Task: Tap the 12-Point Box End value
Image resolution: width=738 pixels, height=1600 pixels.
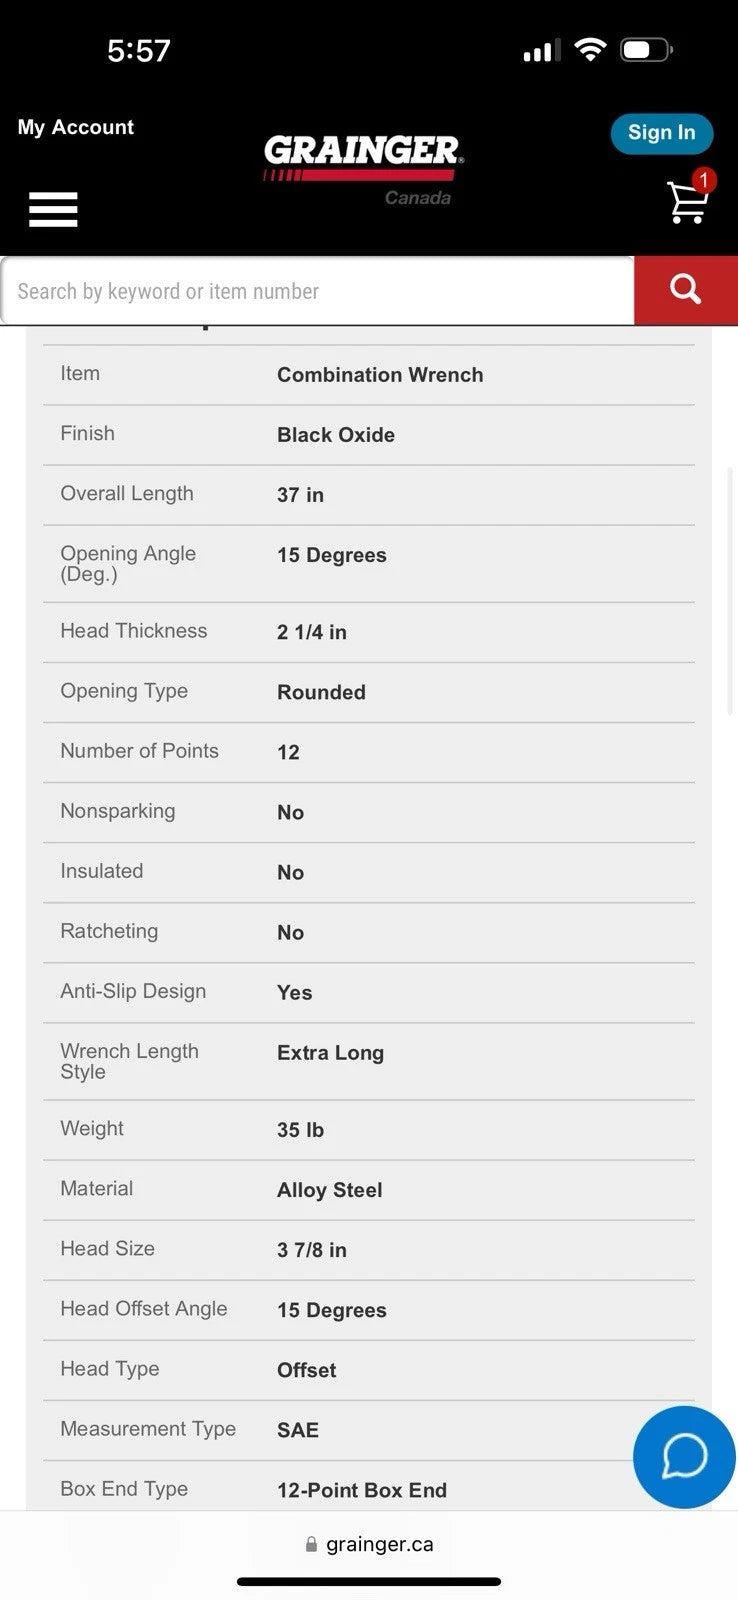Action: (x=362, y=1490)
